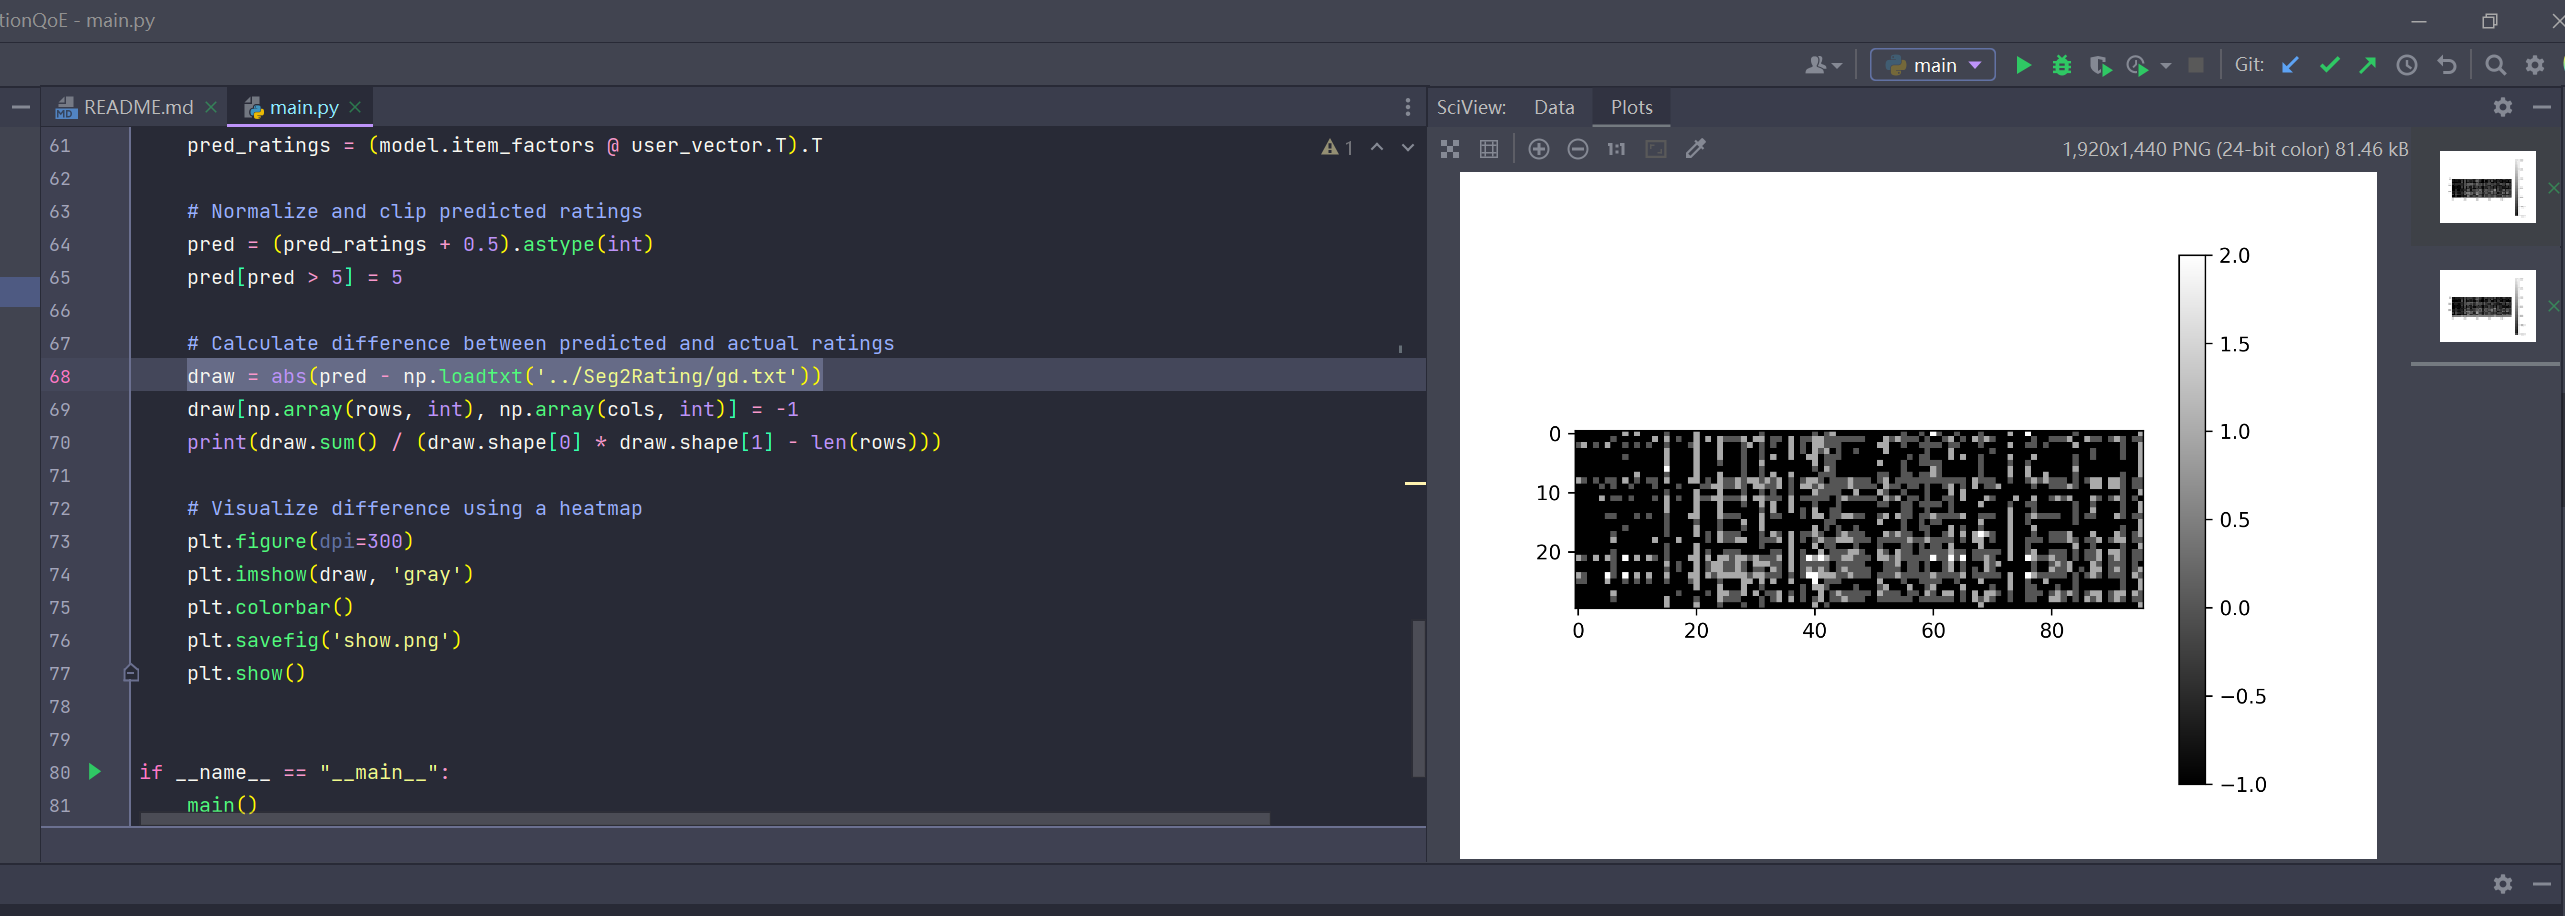Hide the bottom tool panel
Image resolution: width=2565 pixels, height=916 pixels.
tap(2542, 884)
